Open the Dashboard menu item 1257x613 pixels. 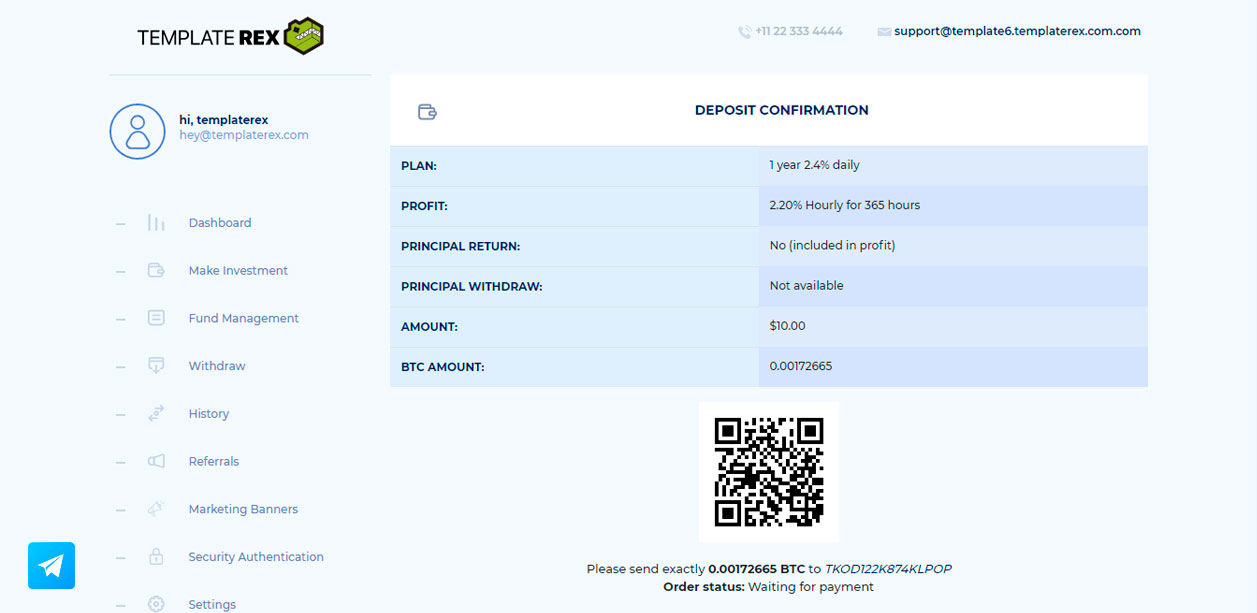point(220,223)
